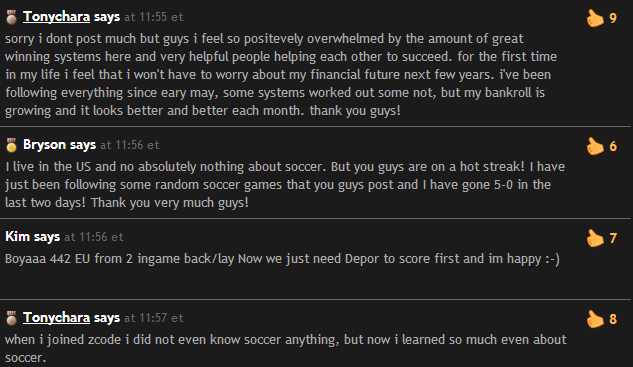The image size is (633, 367).
Task: Click the 11:57 et timestamp on the last comment
Action: [x=154, y=318]
